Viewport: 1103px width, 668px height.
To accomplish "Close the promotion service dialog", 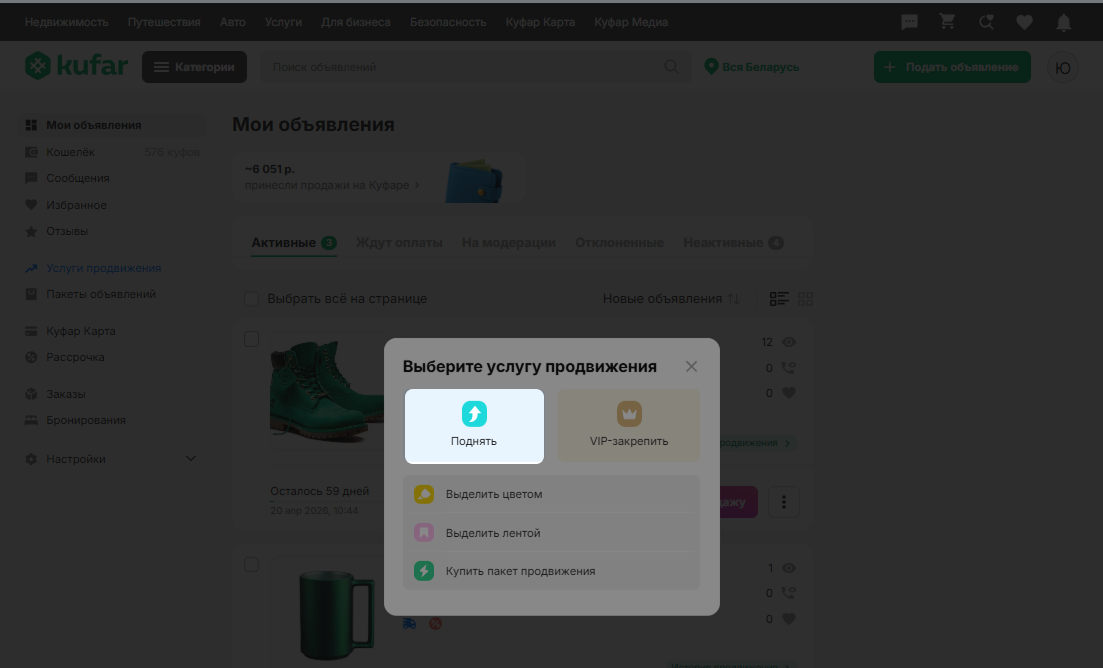I will coord(691,366).
